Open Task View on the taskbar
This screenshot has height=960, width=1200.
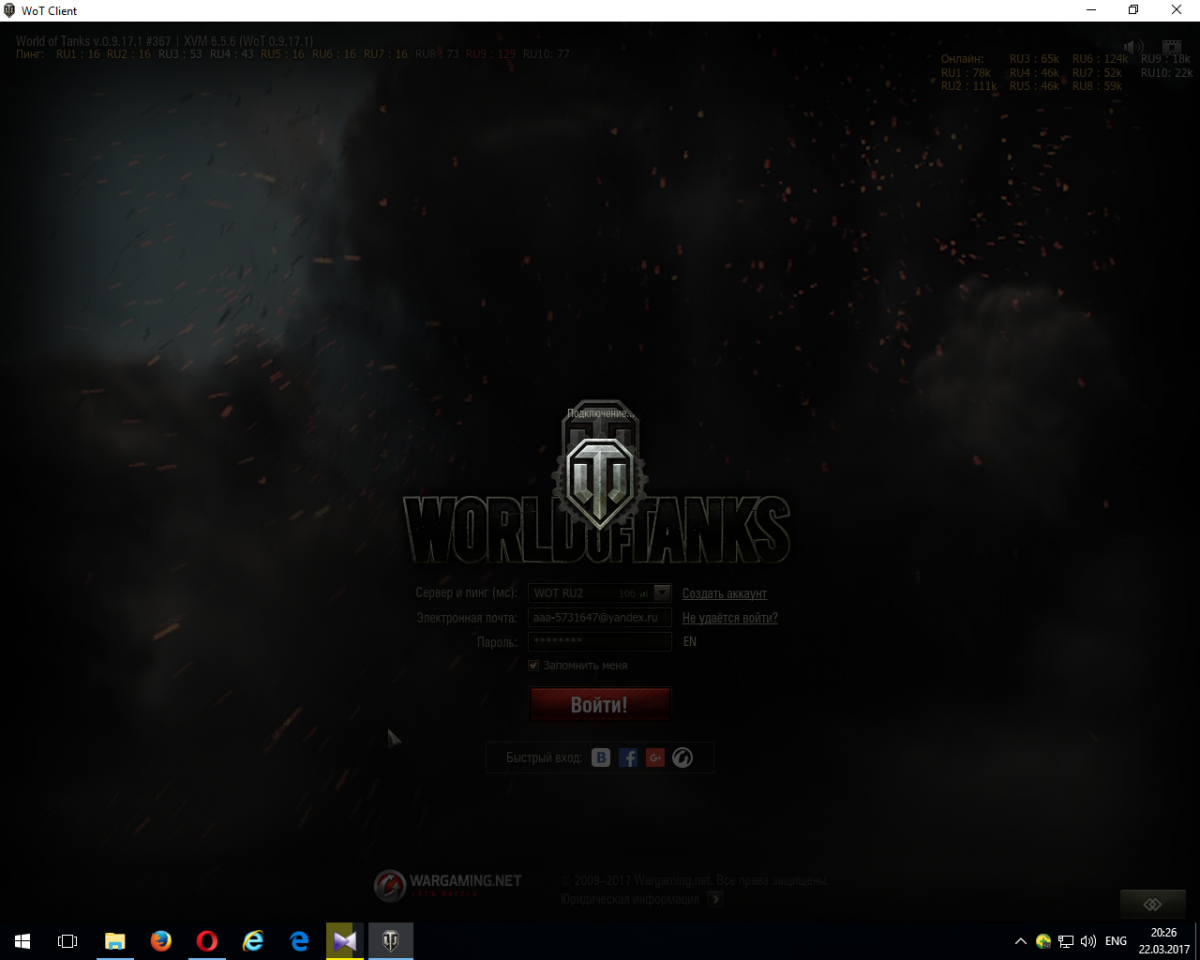pyautogui.click(x=68, y=941)
